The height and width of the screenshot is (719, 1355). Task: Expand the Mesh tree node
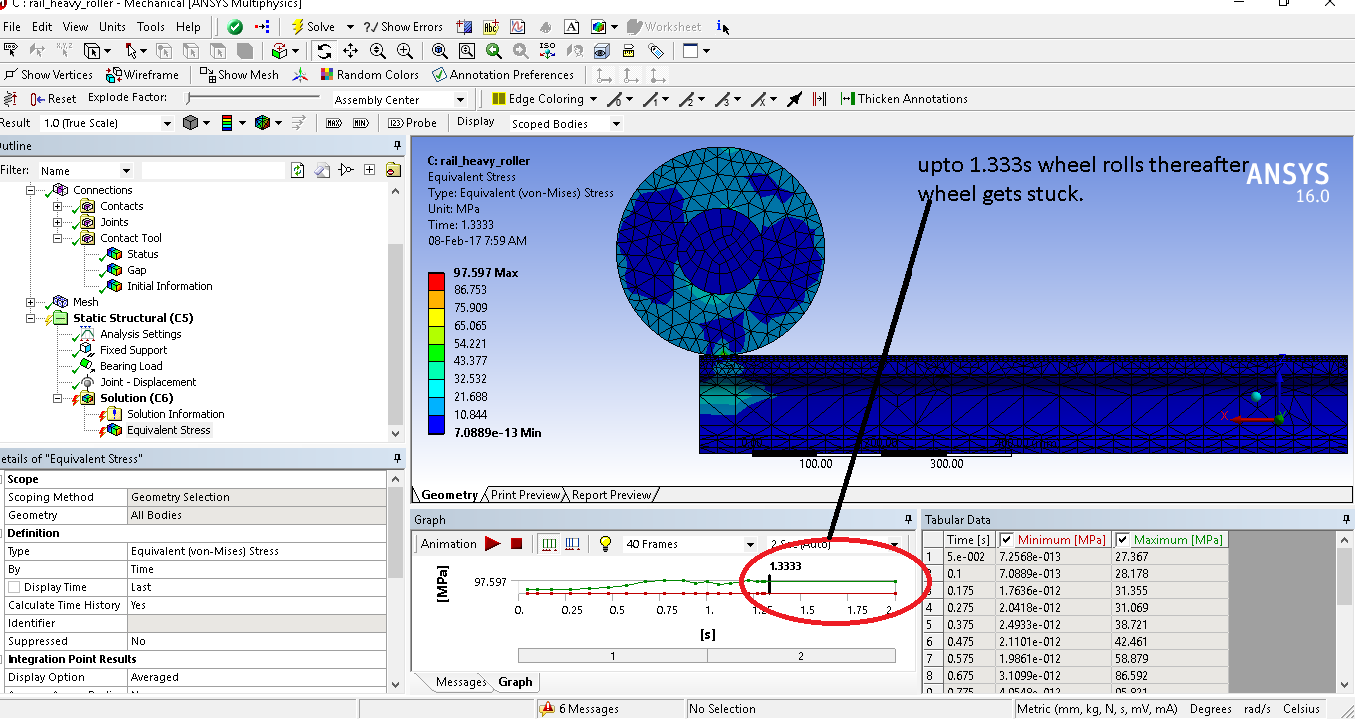click(x=31, y=302)
